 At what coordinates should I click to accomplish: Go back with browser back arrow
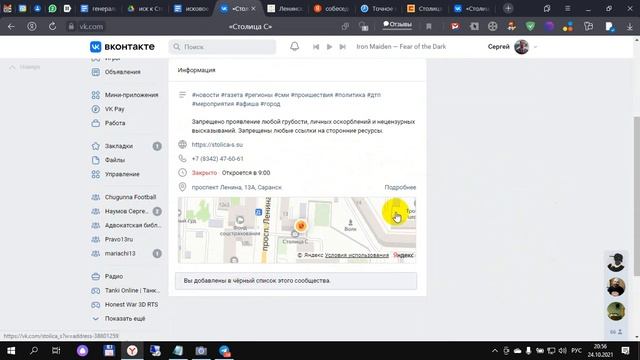pos(11,27)
